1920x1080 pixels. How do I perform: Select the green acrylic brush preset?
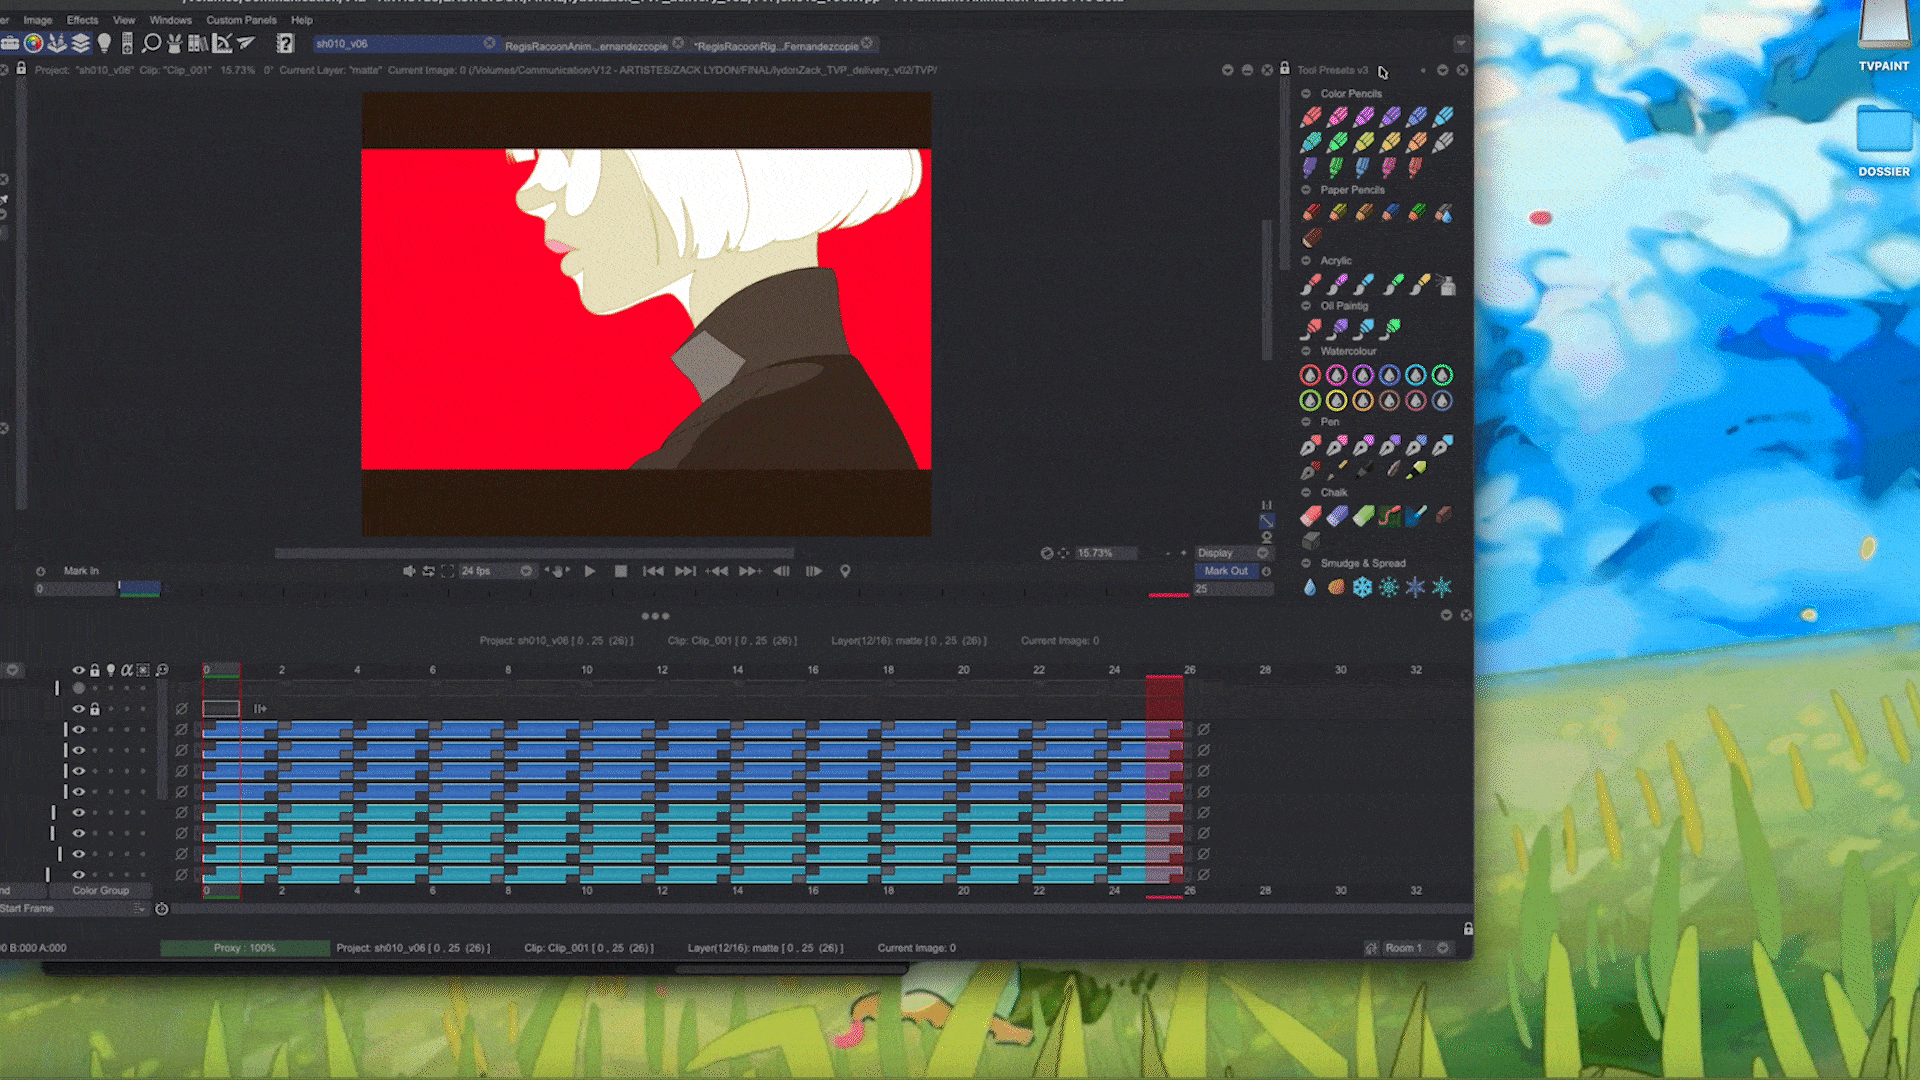tap(1393, 284)
